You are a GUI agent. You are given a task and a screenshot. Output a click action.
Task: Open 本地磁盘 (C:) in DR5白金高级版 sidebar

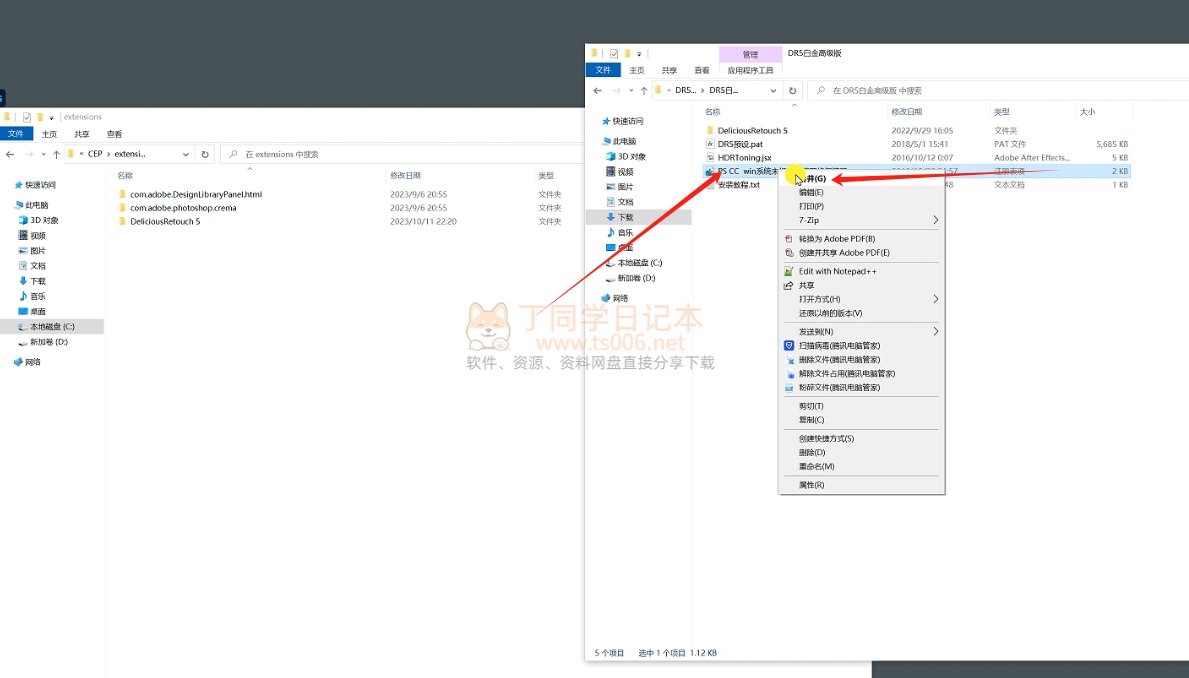[639, 263]
